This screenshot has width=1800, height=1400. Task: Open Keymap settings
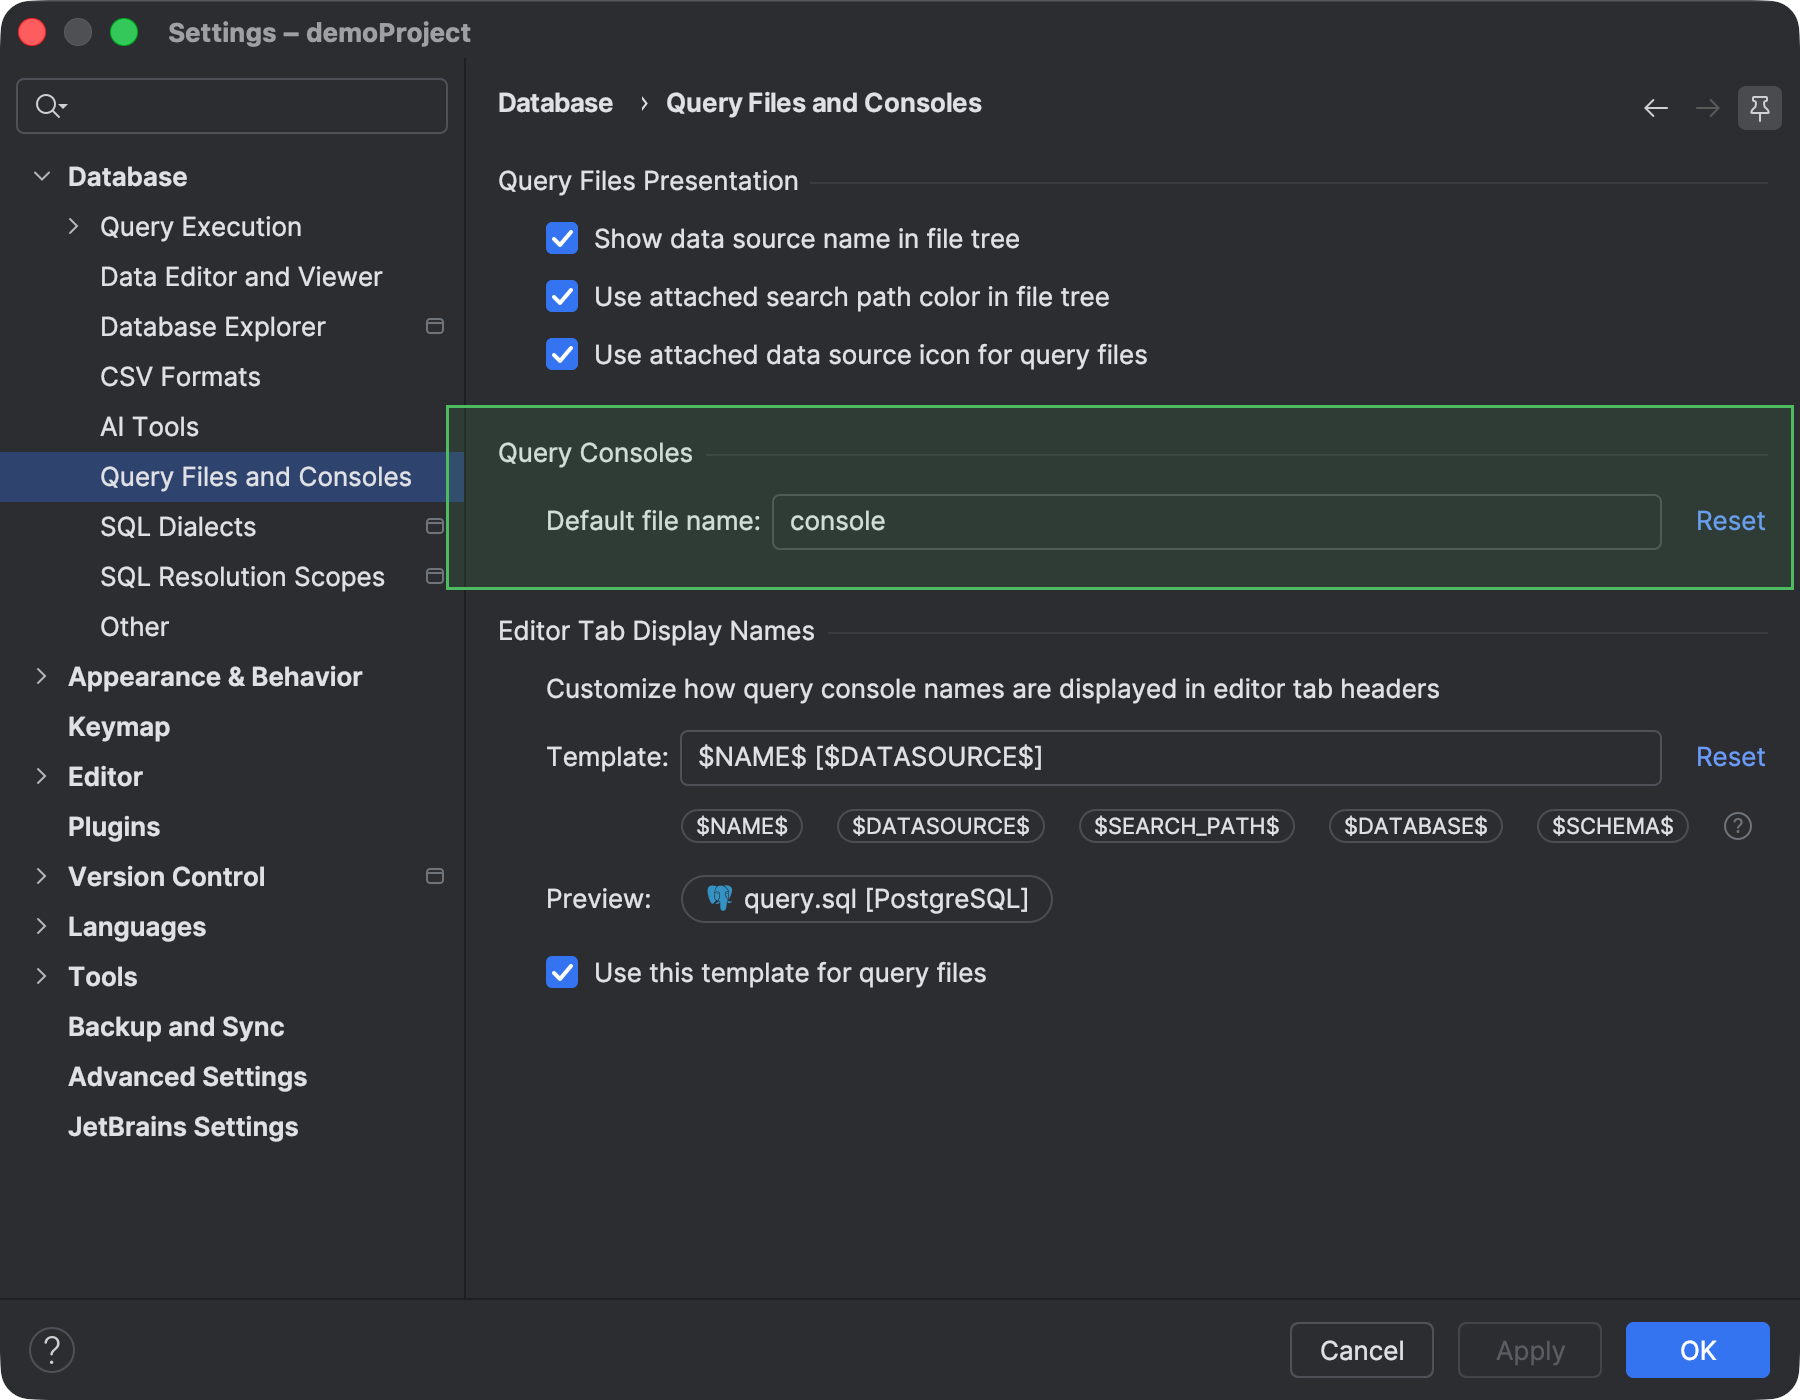119,727
